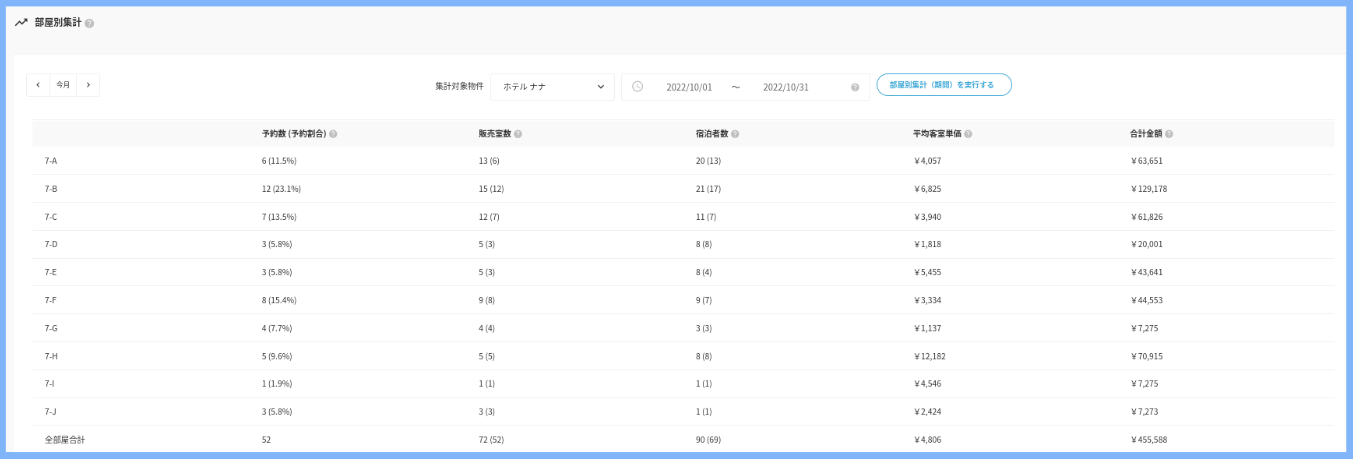
Task: Click help icon next to 部屋別集計 title
Action: [90, 23]
